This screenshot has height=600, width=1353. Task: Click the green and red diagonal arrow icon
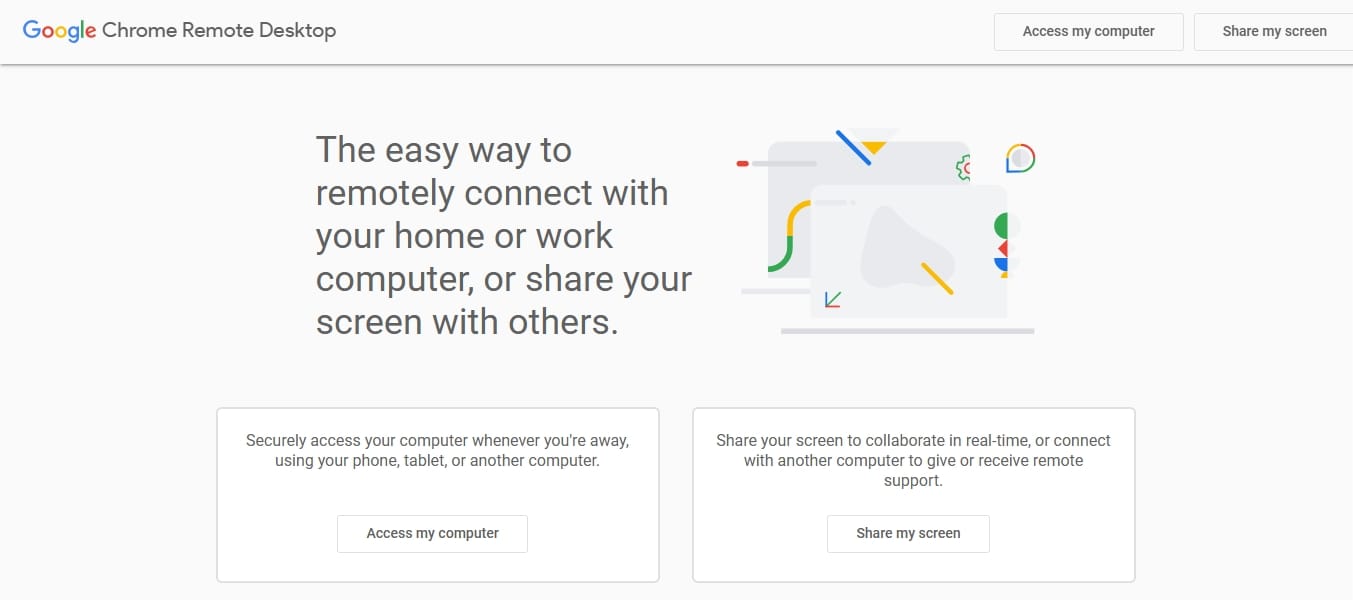click(x=832, y=299)
